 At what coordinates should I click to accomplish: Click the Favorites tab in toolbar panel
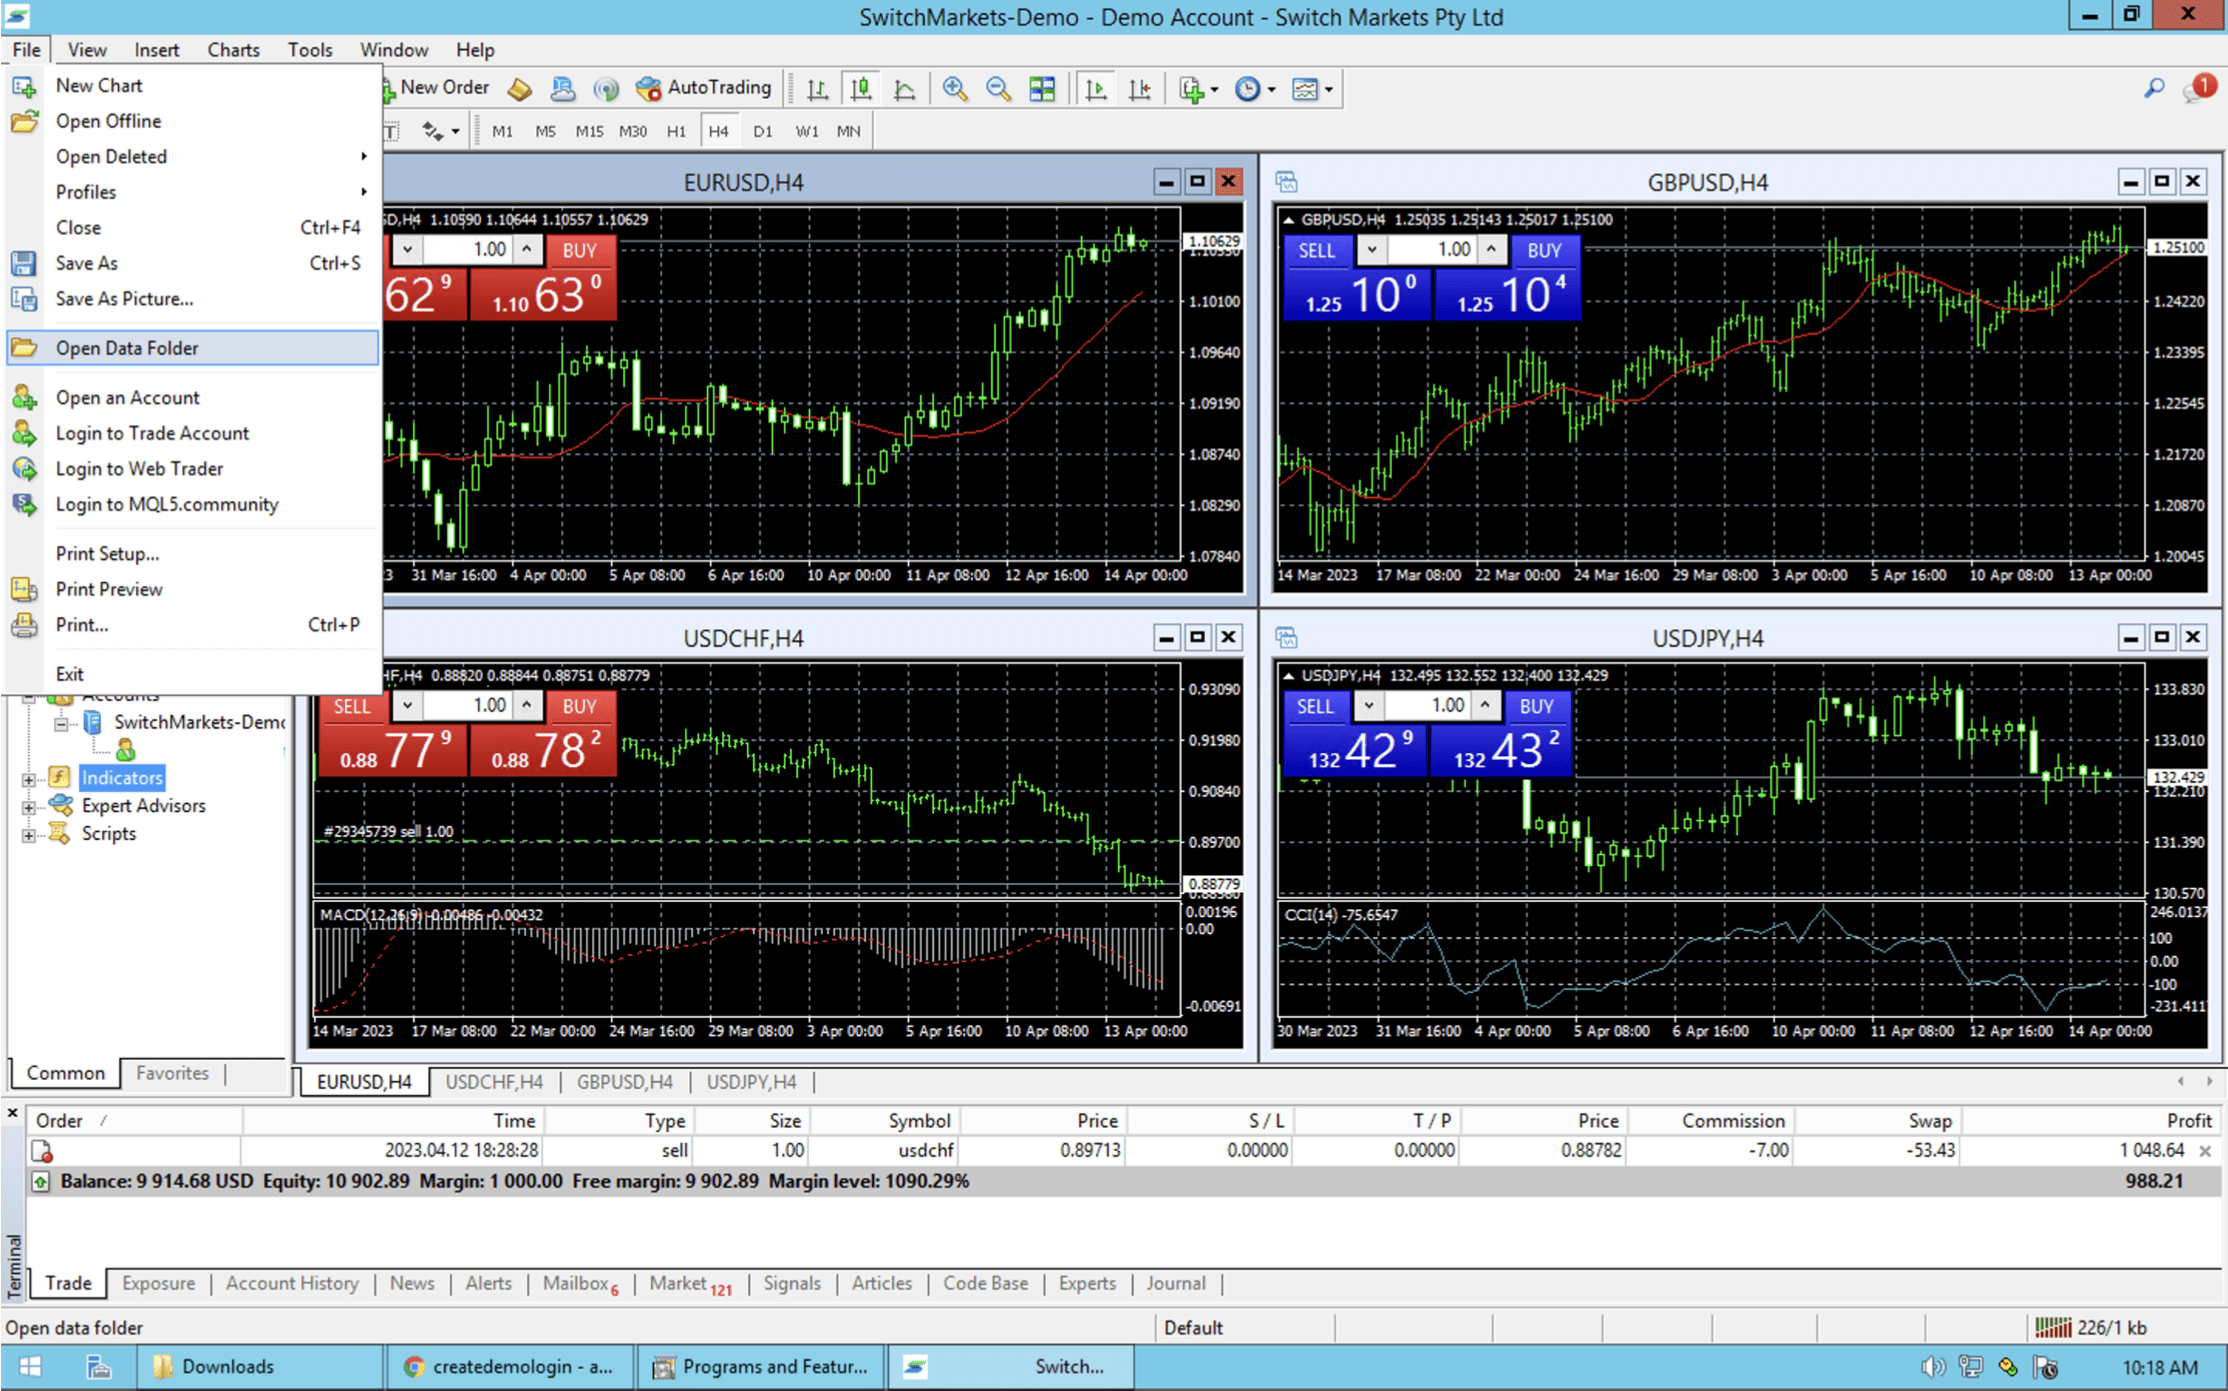click(x=173, y=1072)
